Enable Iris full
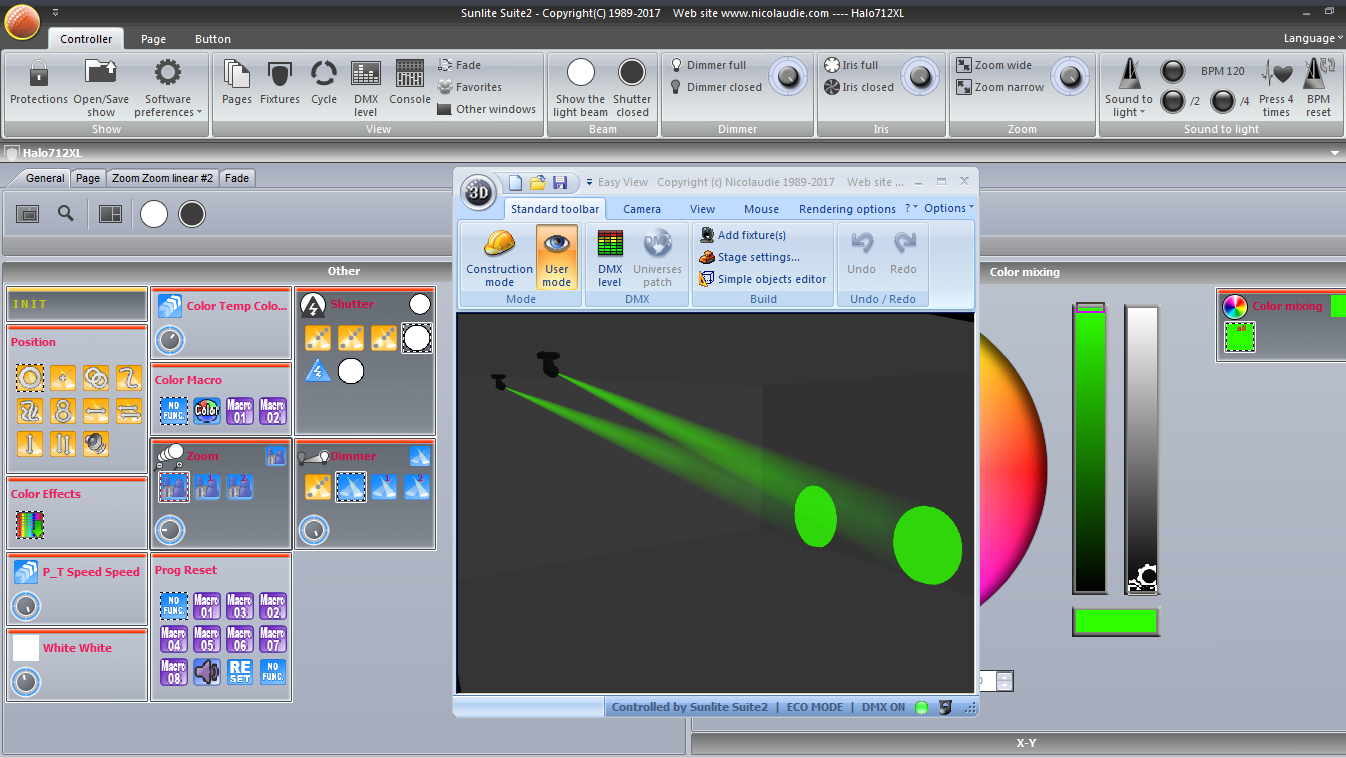This screenshot has width=1346, height=758. (x=851, y=65)
